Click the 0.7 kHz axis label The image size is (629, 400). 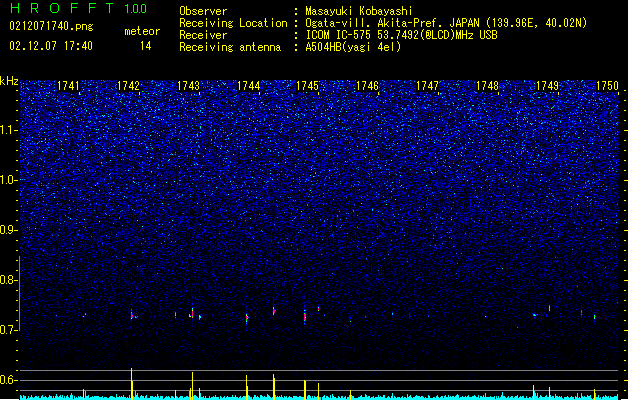[x=9, y=330]
